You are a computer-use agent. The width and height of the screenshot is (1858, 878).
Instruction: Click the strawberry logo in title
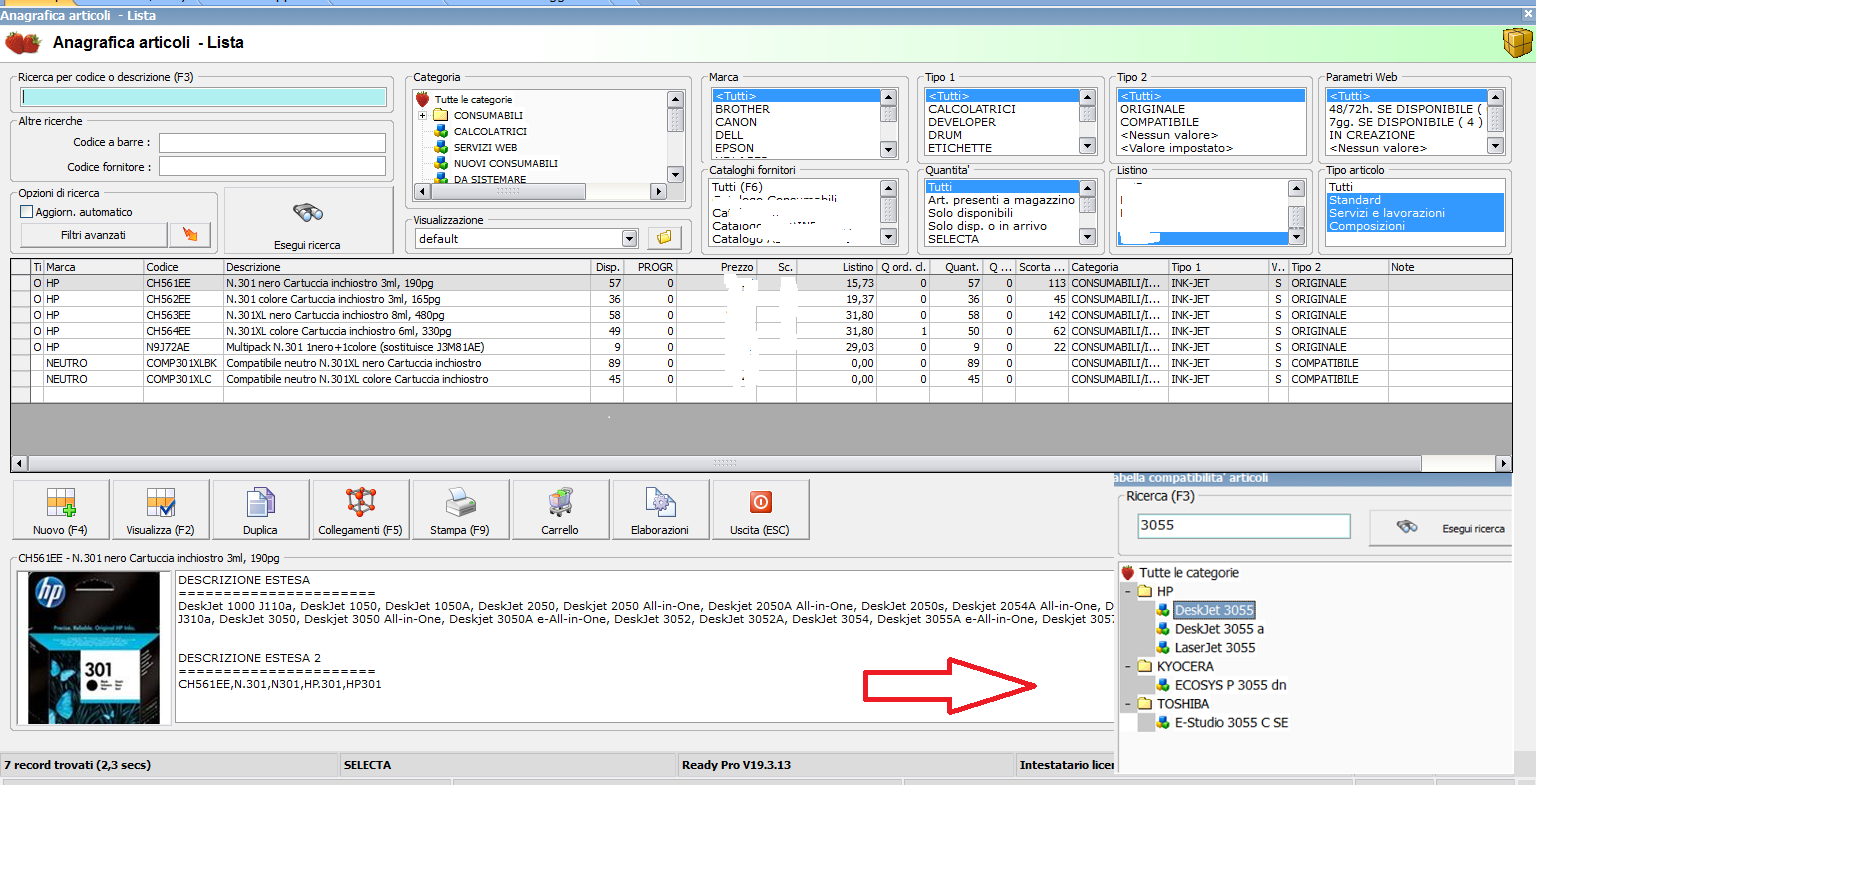(23, 43)
